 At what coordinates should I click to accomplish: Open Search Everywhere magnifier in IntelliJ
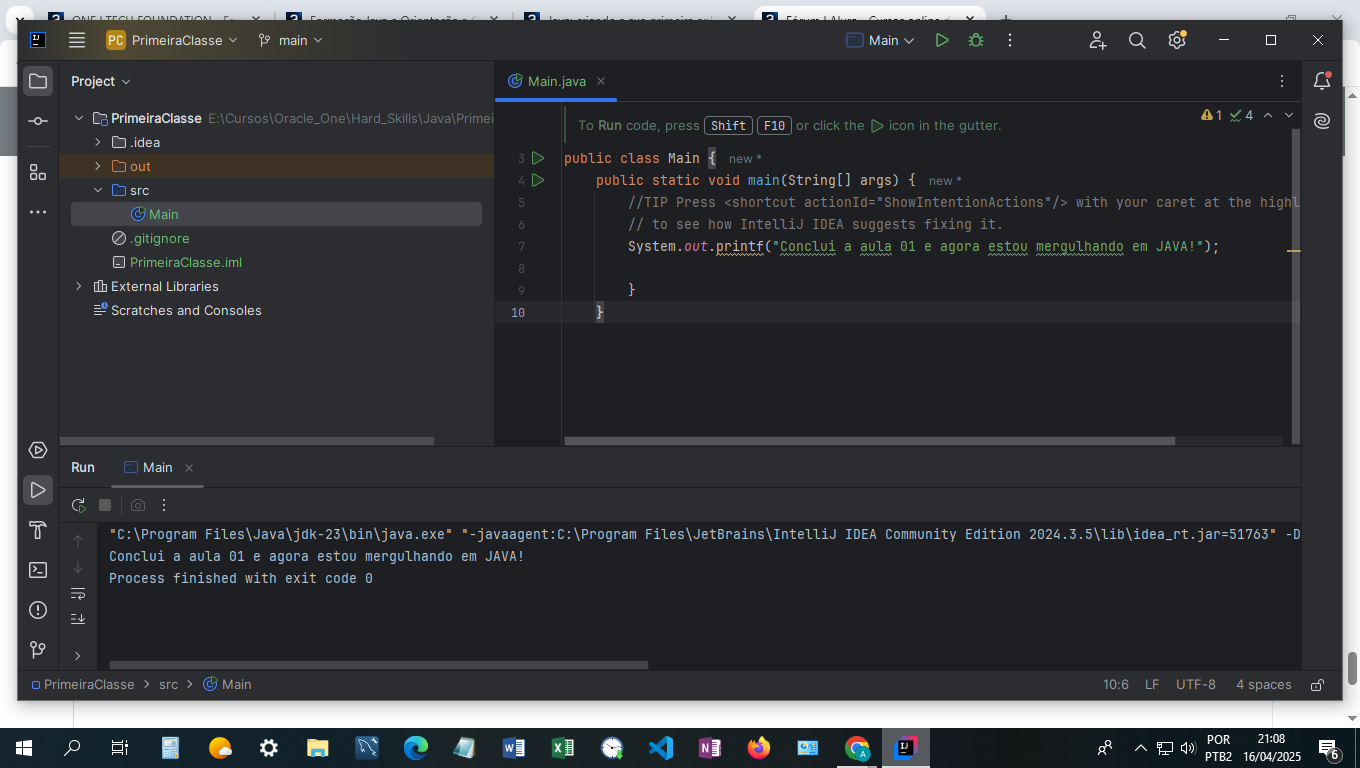click(1137, 40)
